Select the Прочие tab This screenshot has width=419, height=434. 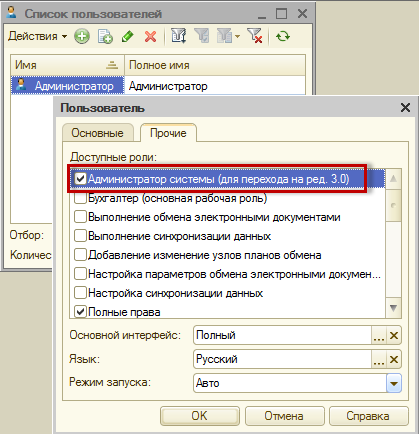pos(168,133)
